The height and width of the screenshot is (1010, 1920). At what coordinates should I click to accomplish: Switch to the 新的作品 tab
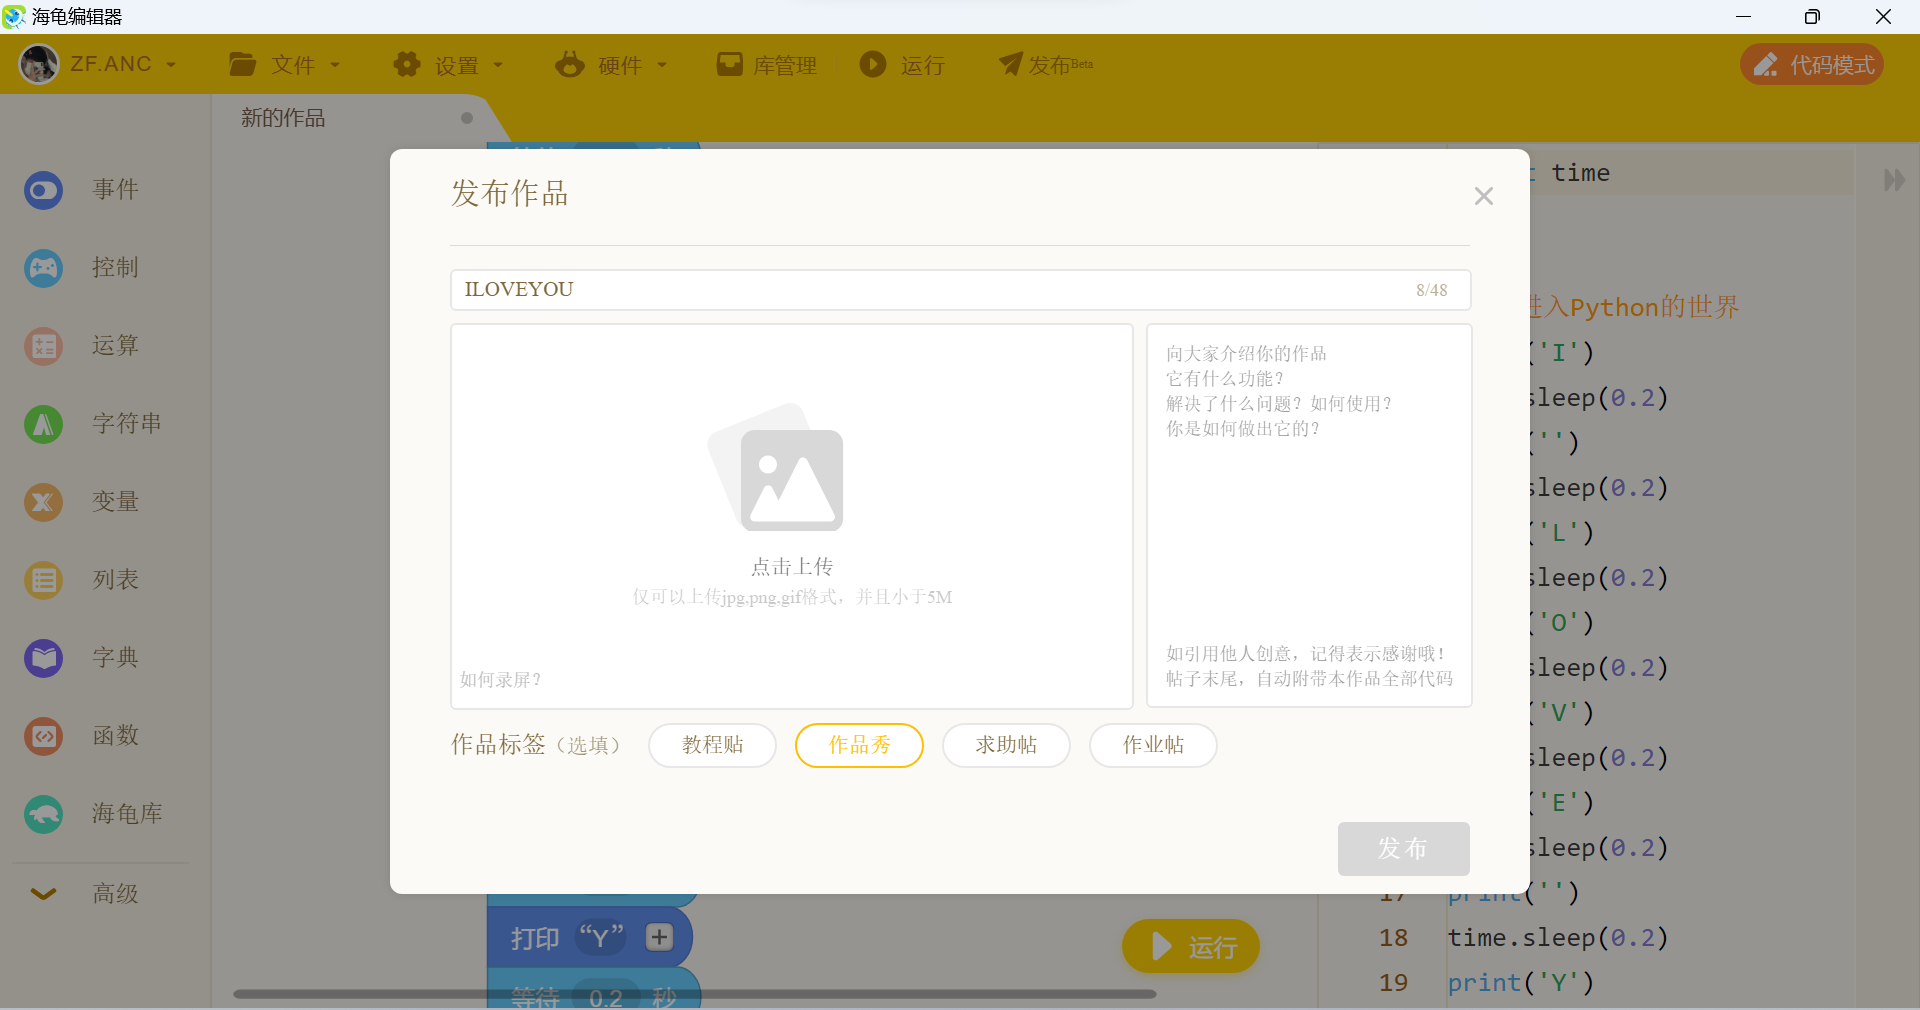point(283,118)
